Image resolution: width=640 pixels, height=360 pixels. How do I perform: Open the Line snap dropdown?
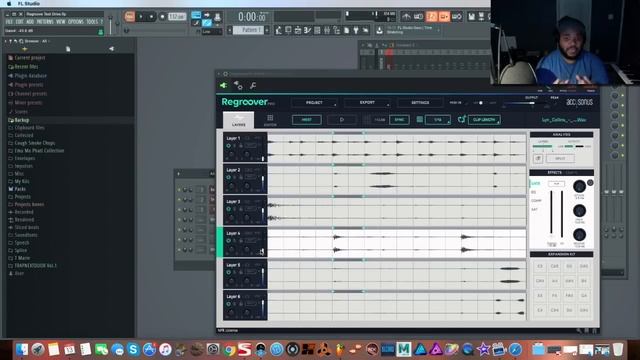point(212,31)
